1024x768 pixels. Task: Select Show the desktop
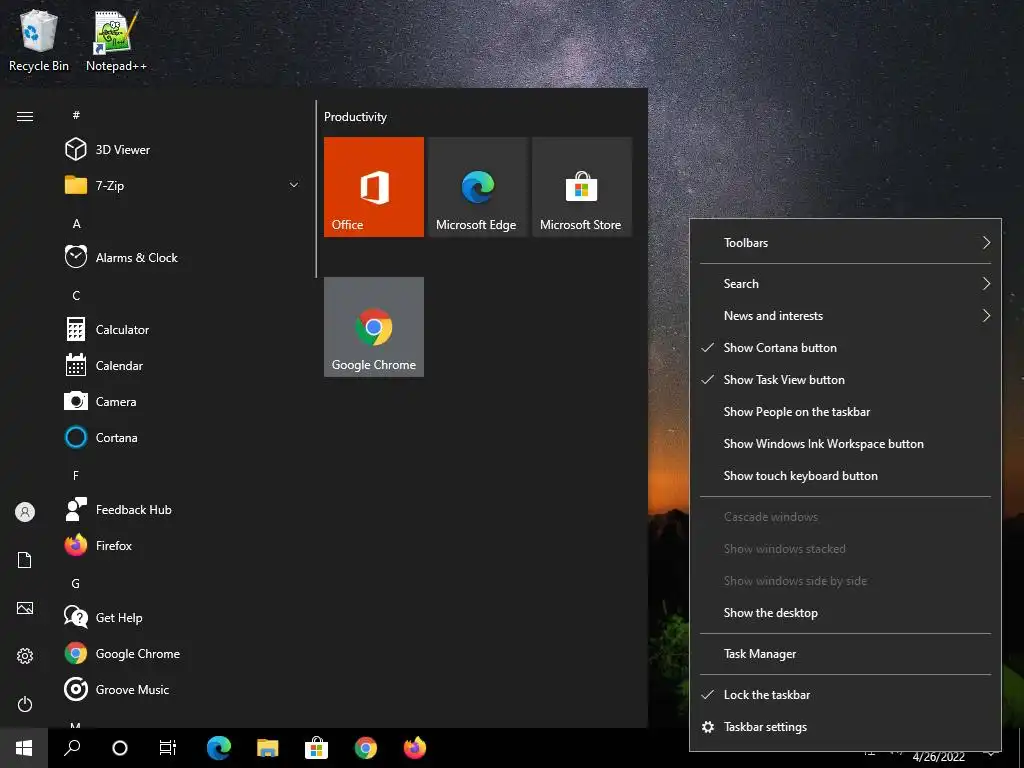tap(845, 613)
